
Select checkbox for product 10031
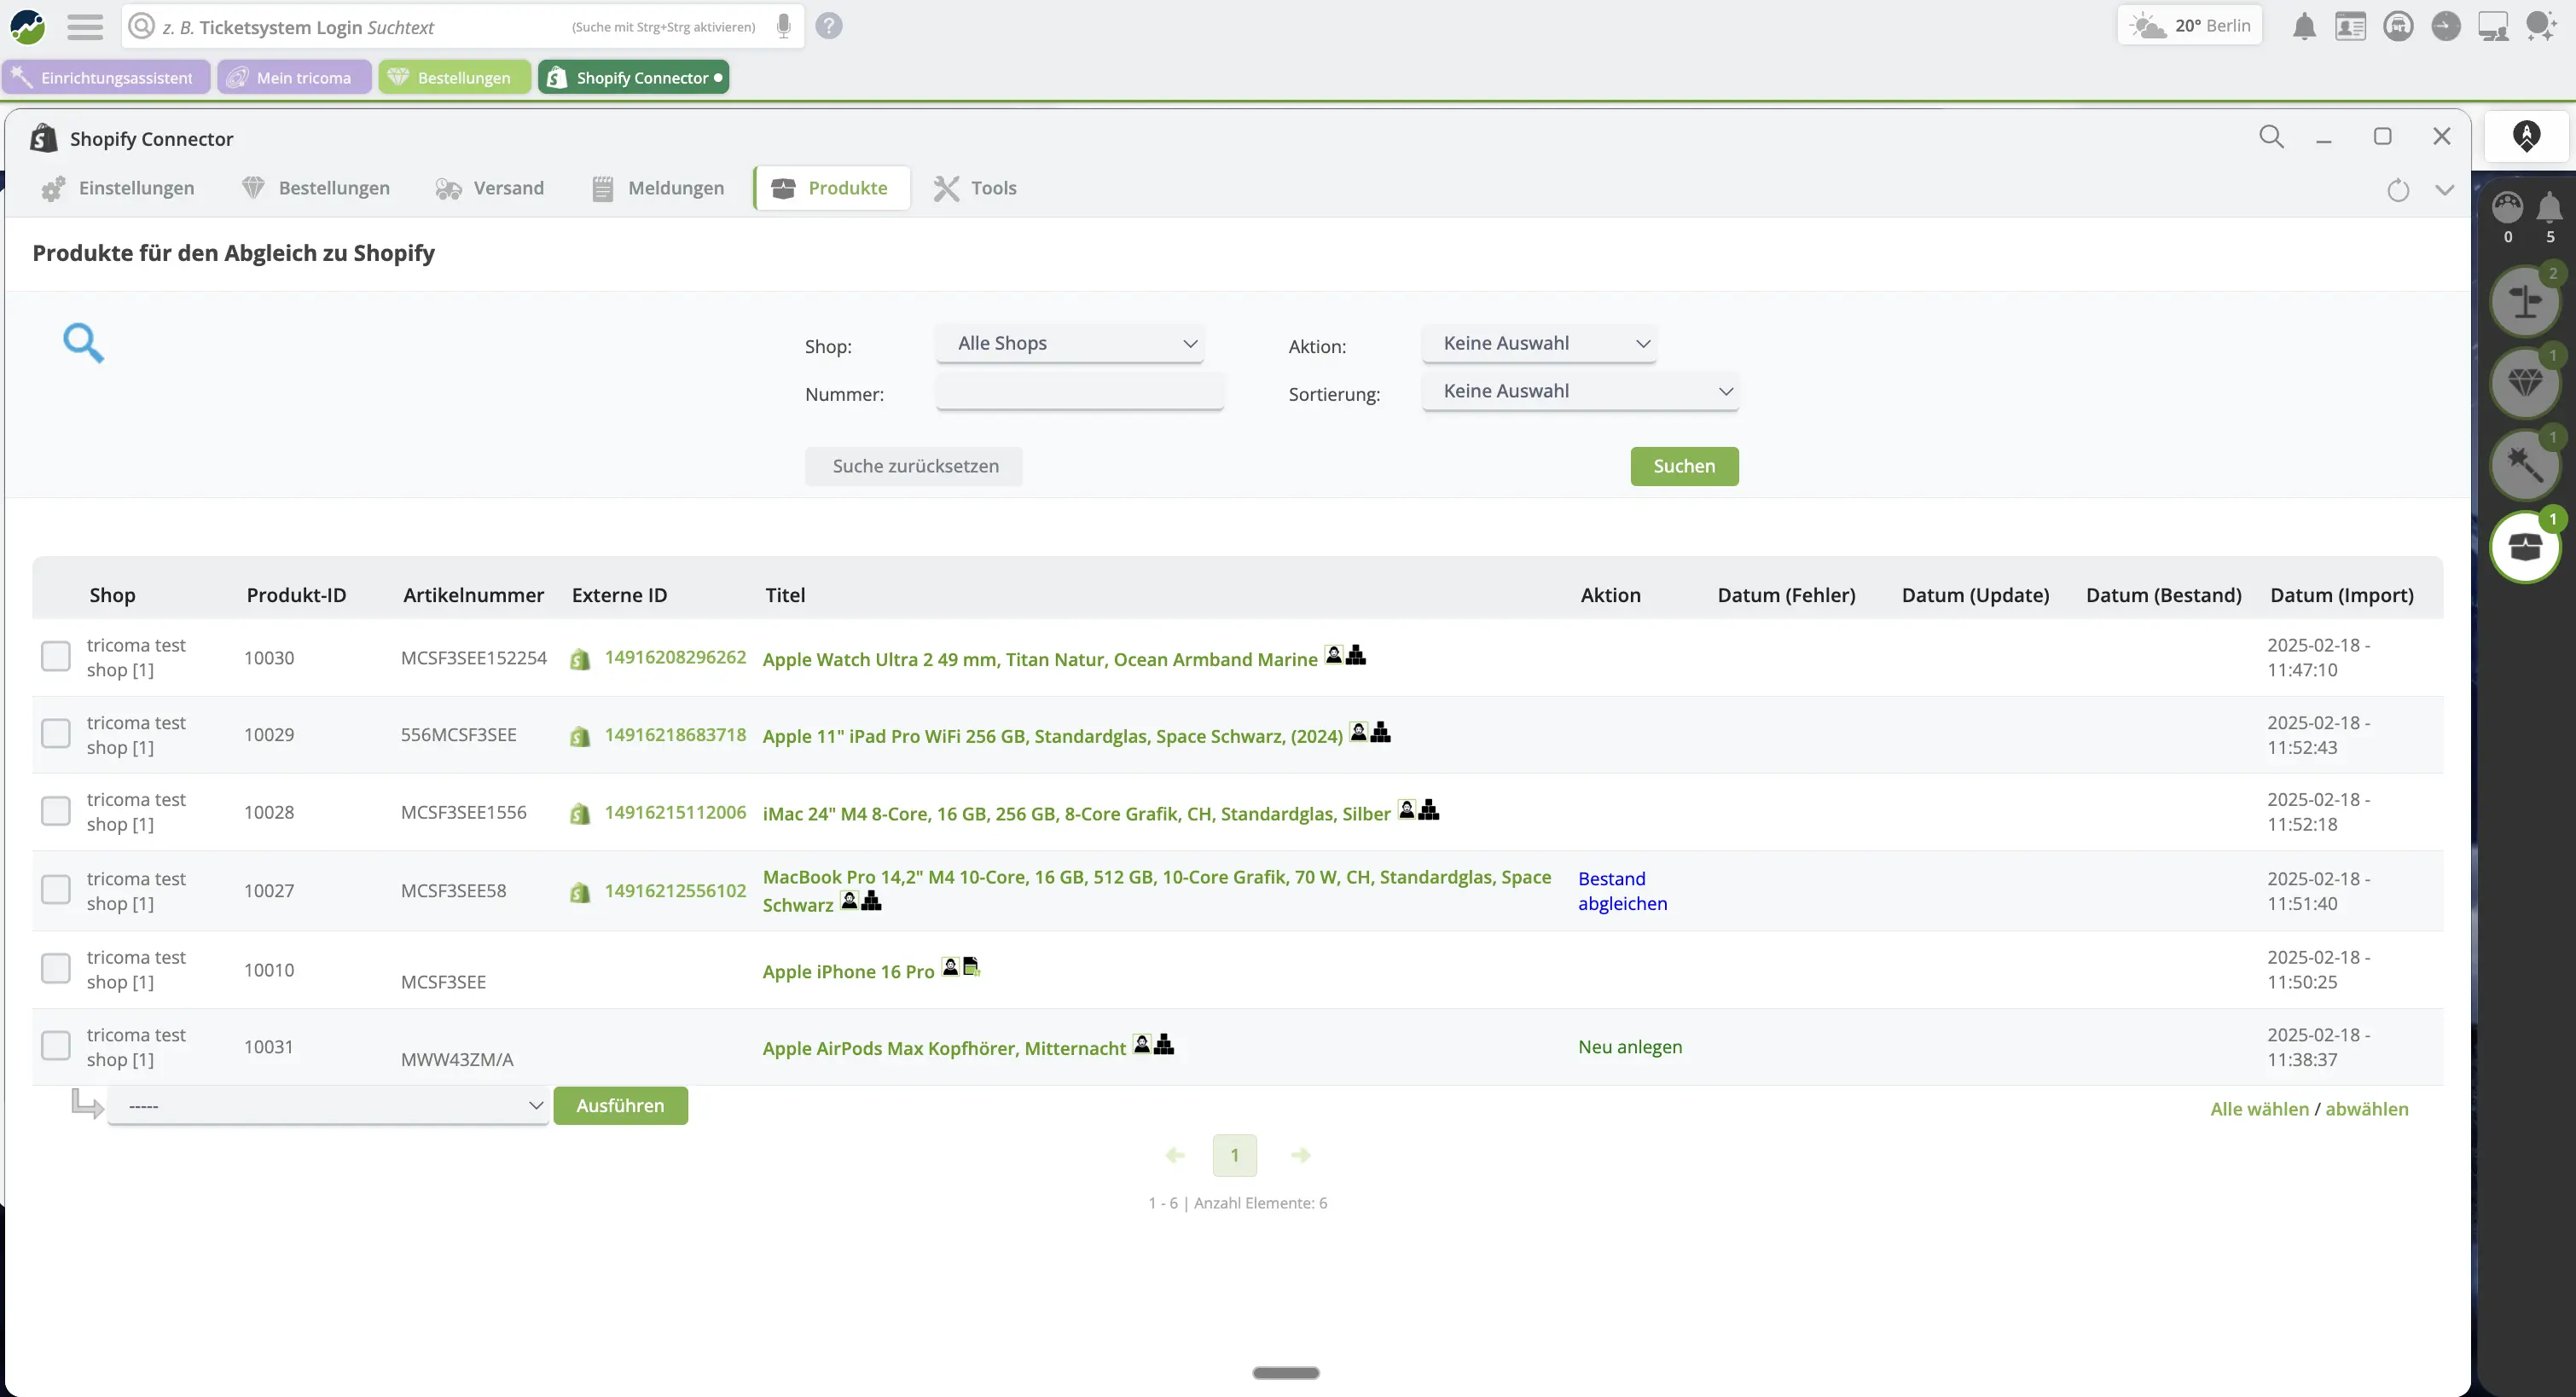tap(56, 1046)
